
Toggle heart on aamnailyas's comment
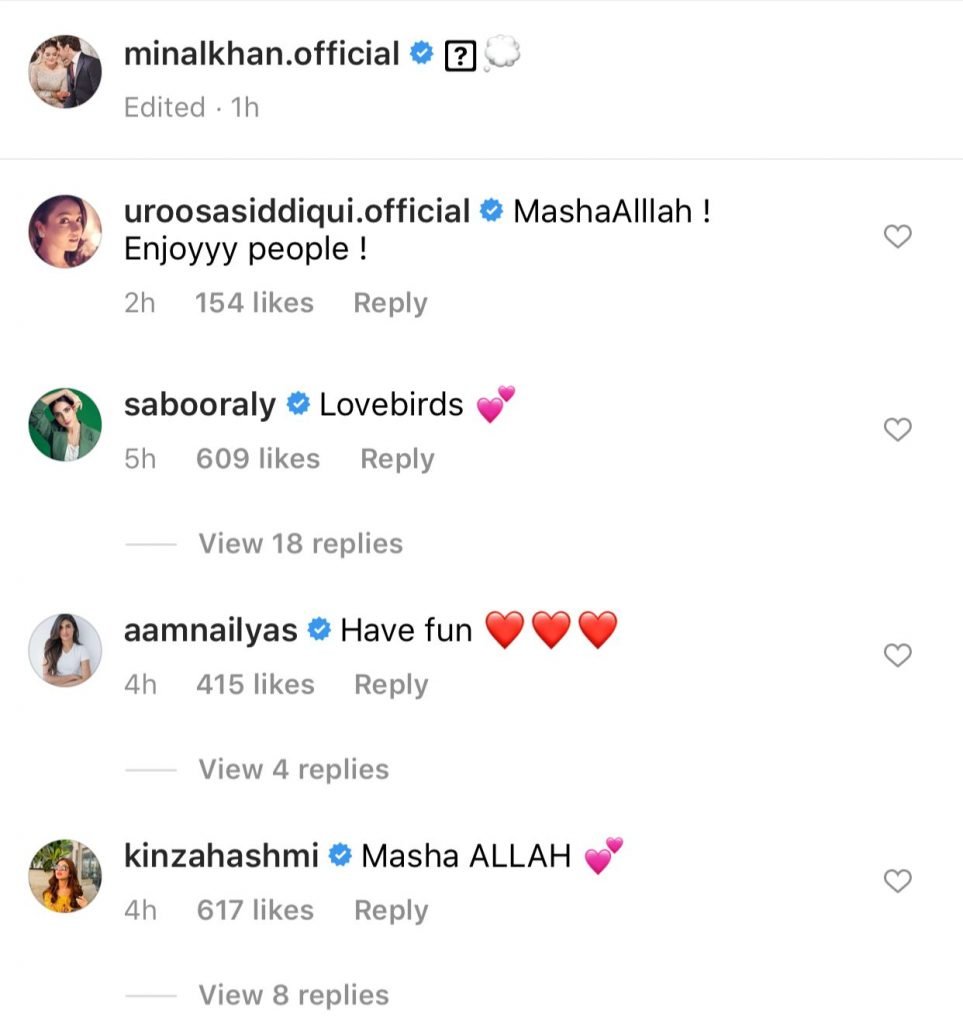point(899,656)
